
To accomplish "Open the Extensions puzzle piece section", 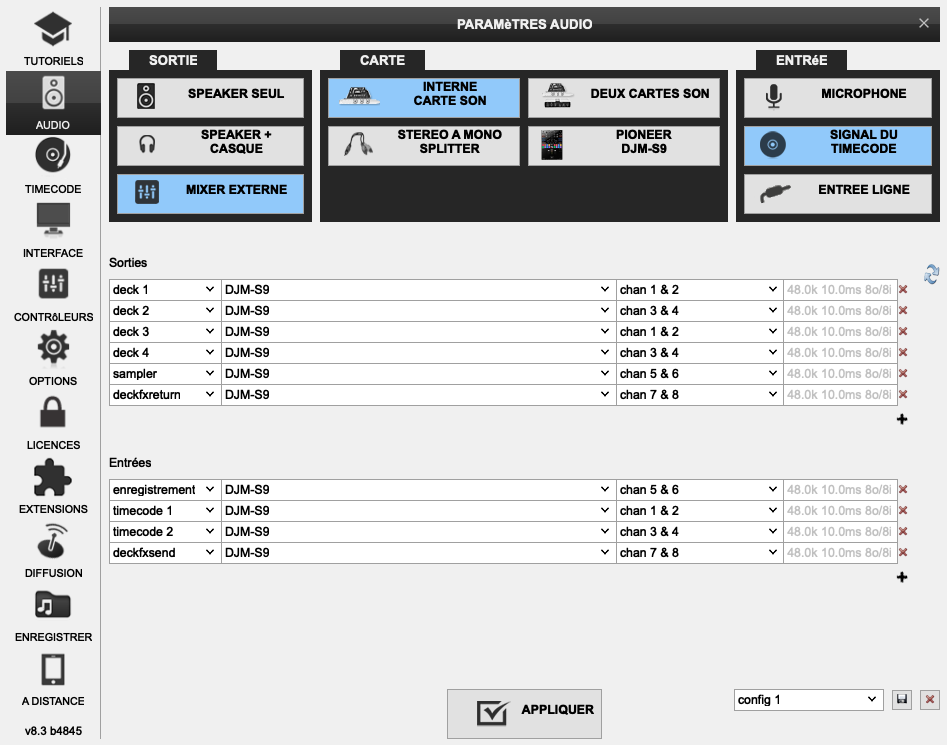I will click(x=53, y=487).
